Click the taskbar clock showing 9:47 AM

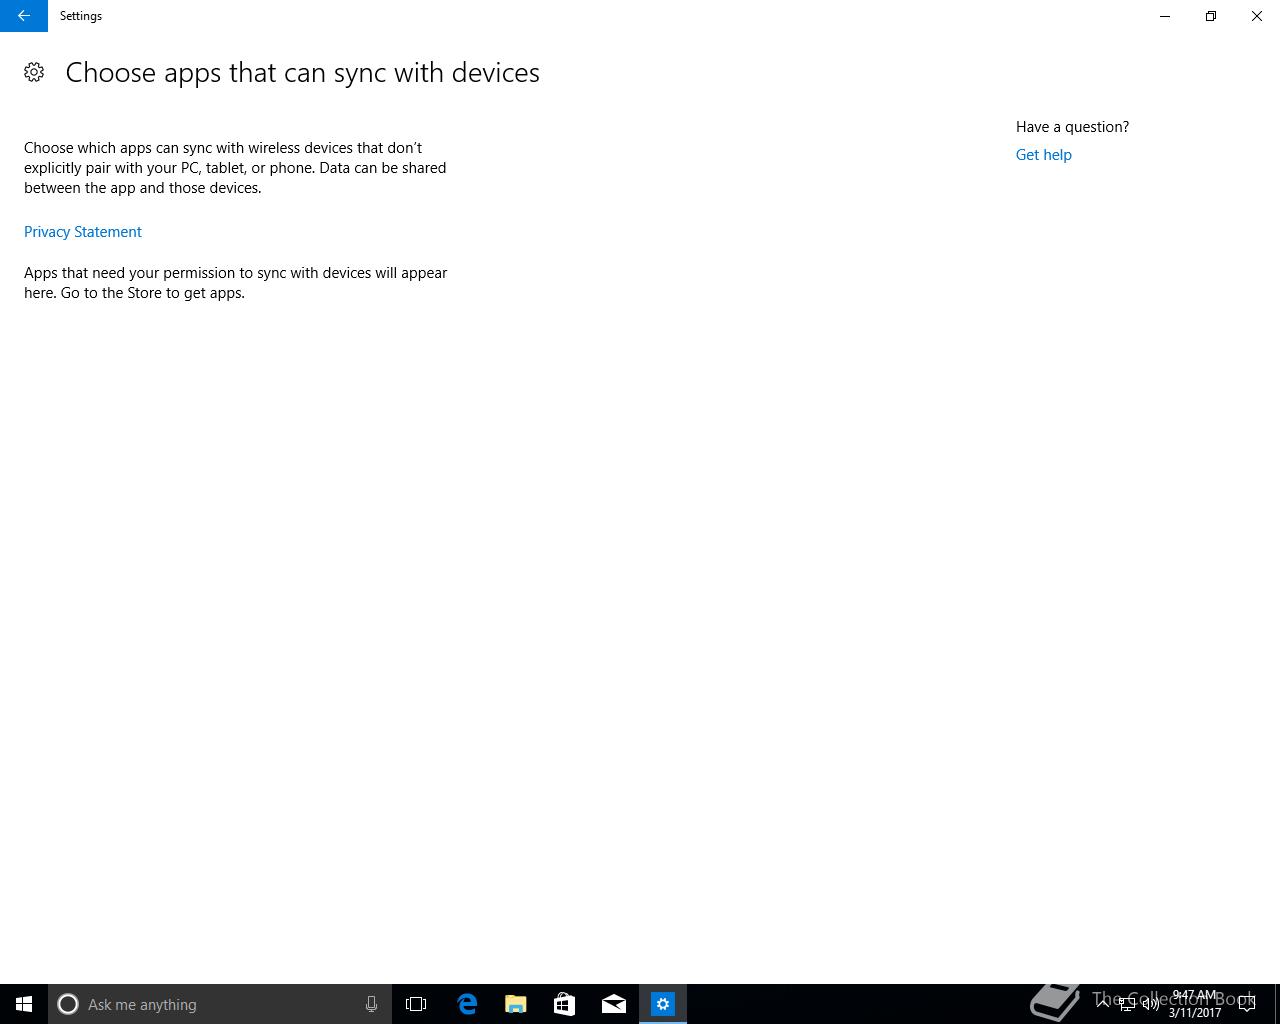[1195, 1004]
